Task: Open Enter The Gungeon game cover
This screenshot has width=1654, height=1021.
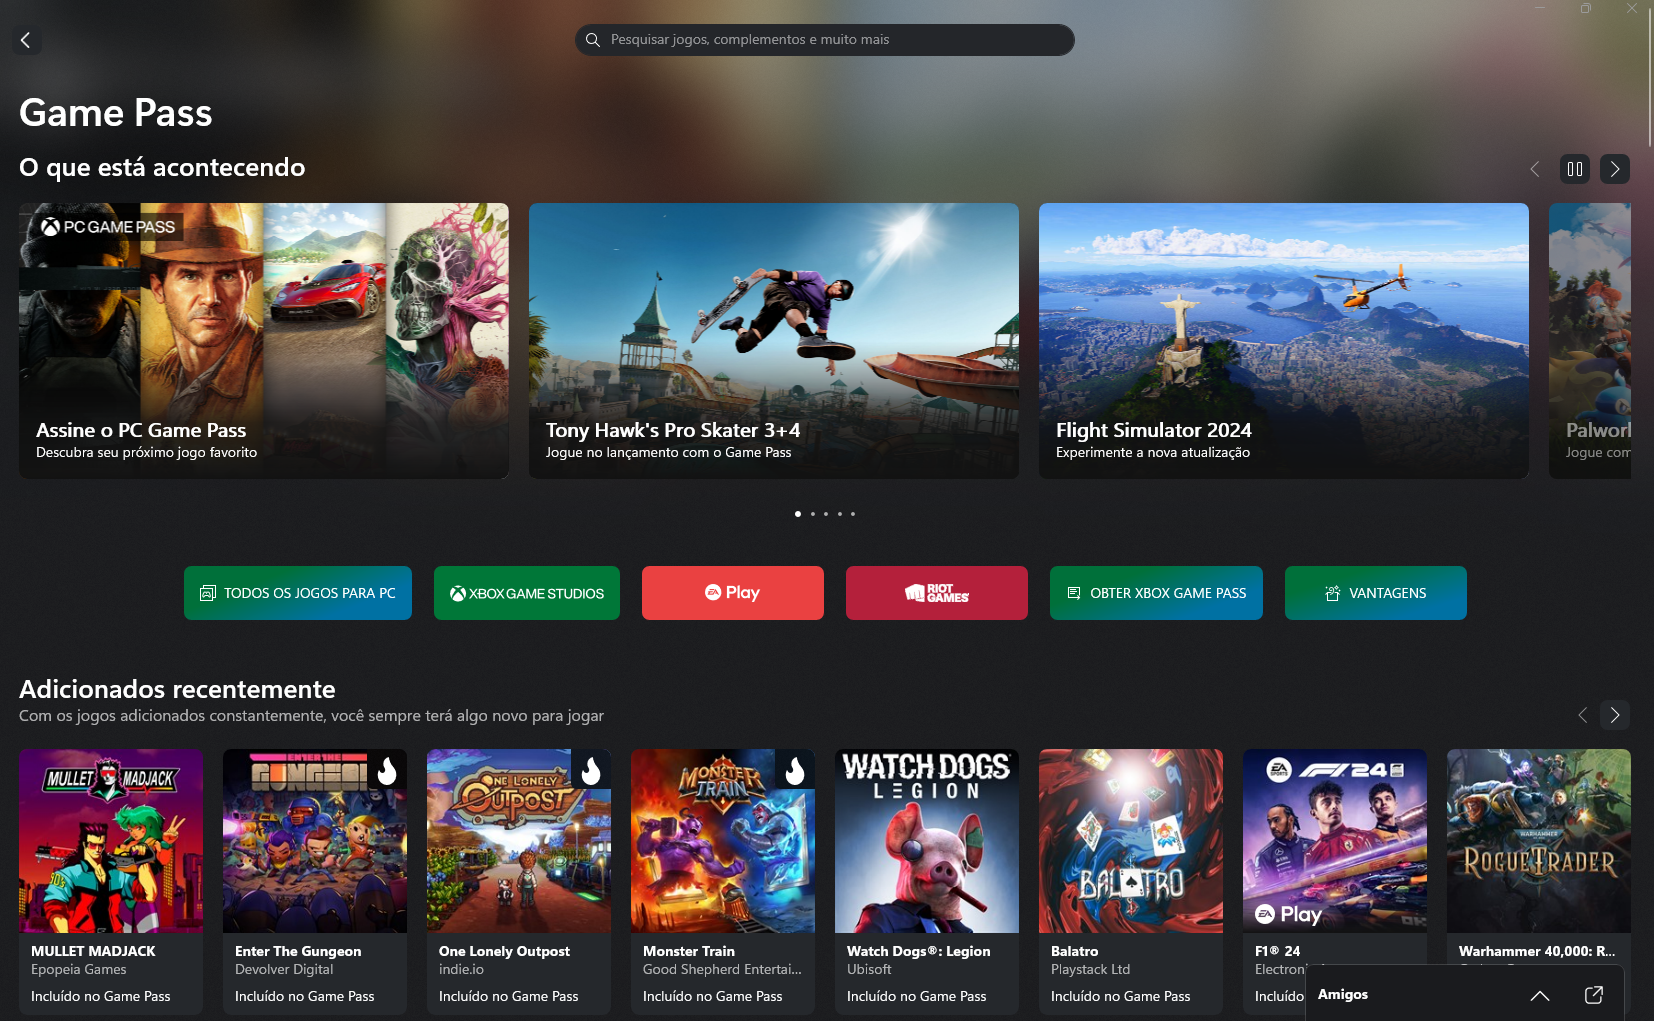Action: click(x=315, y=841)
